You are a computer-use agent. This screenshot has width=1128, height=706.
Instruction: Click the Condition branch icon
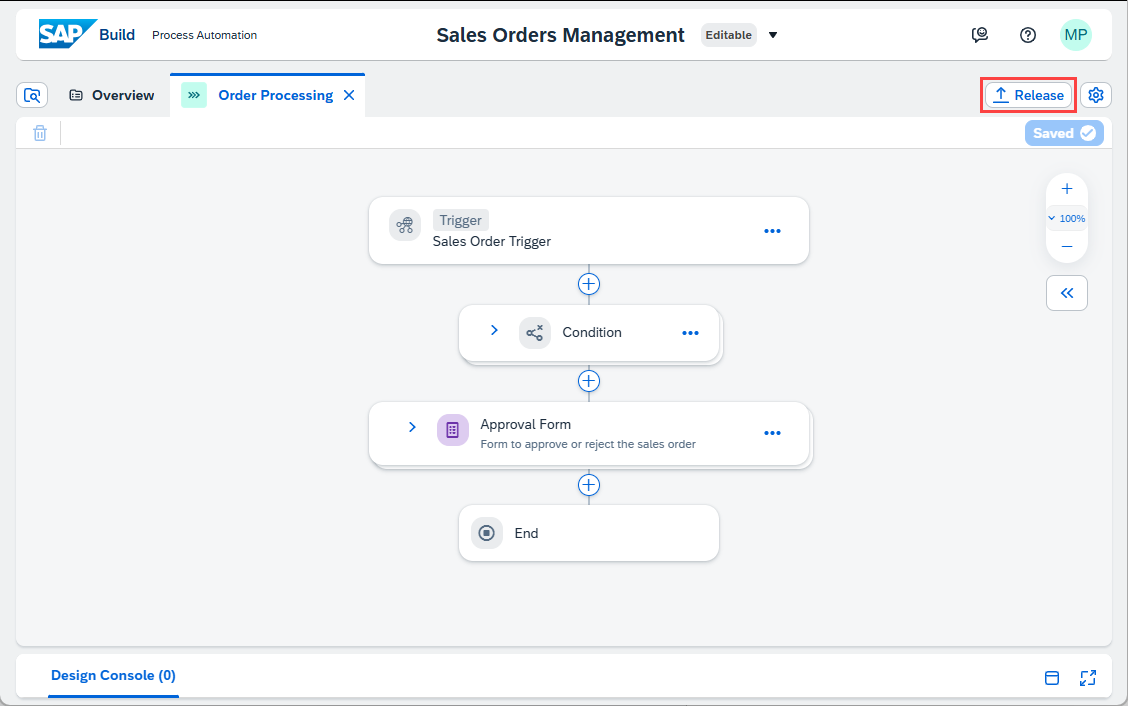535,332
